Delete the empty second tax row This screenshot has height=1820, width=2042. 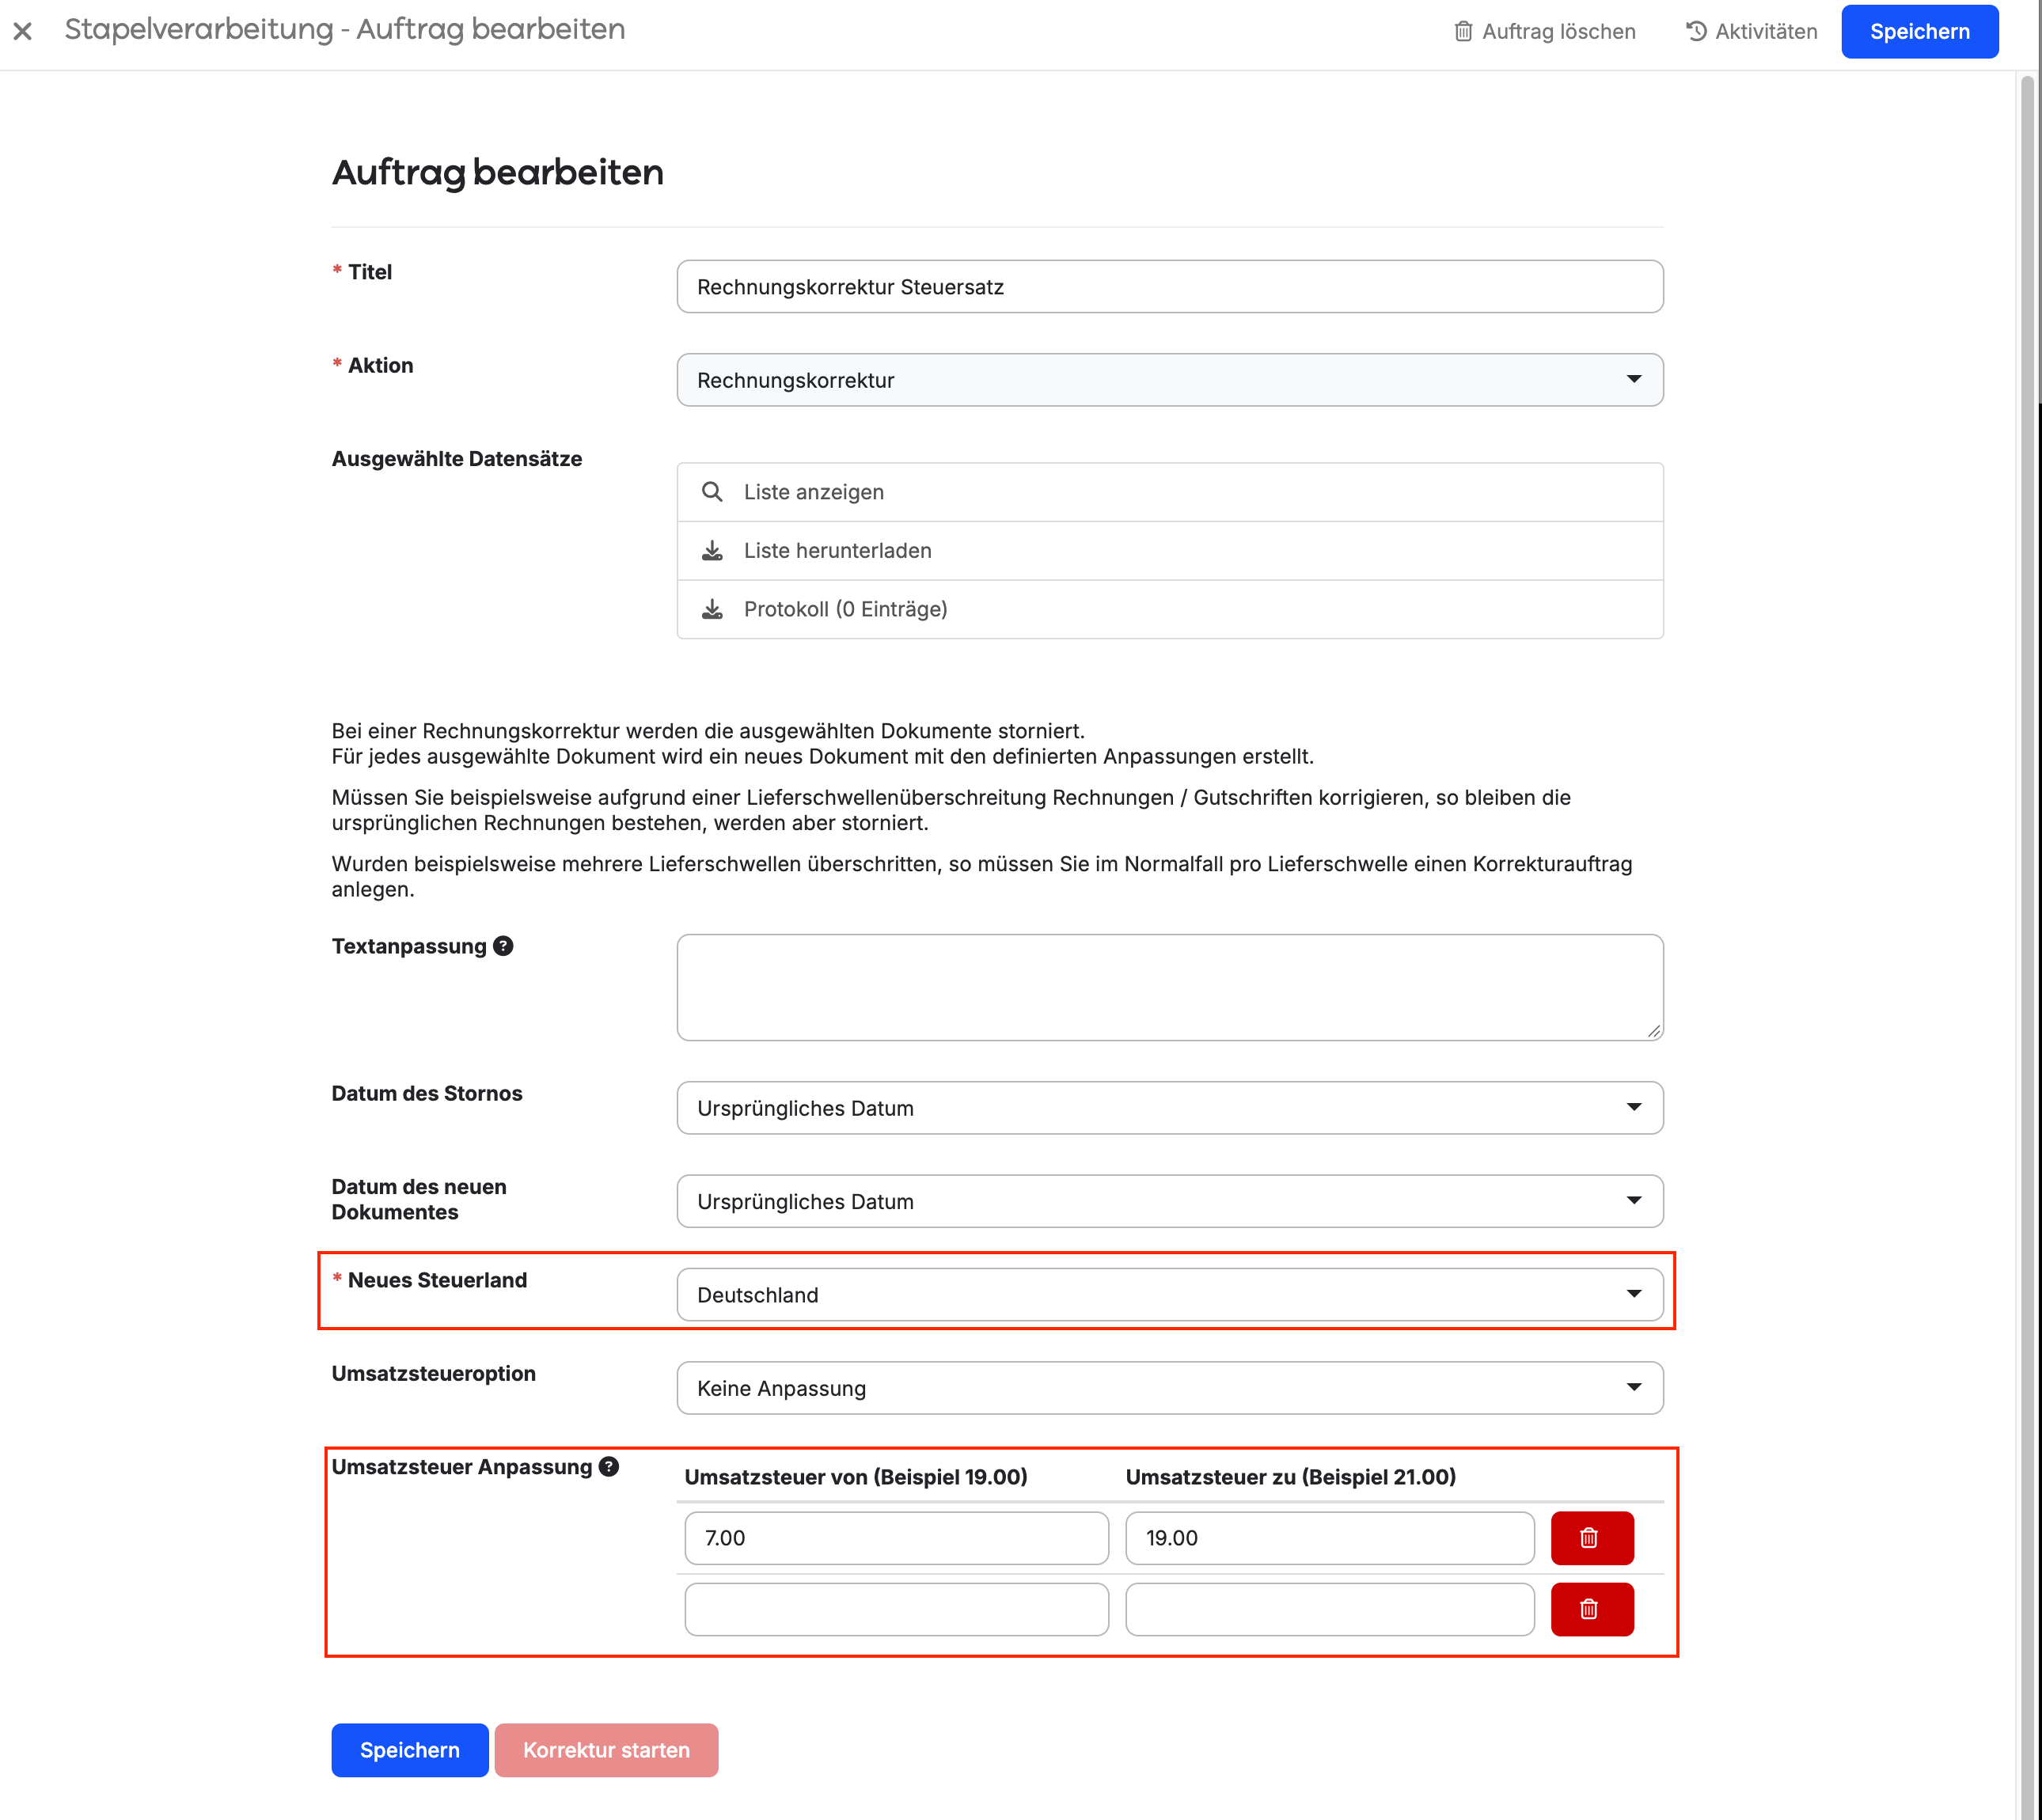(1592, 1609)
